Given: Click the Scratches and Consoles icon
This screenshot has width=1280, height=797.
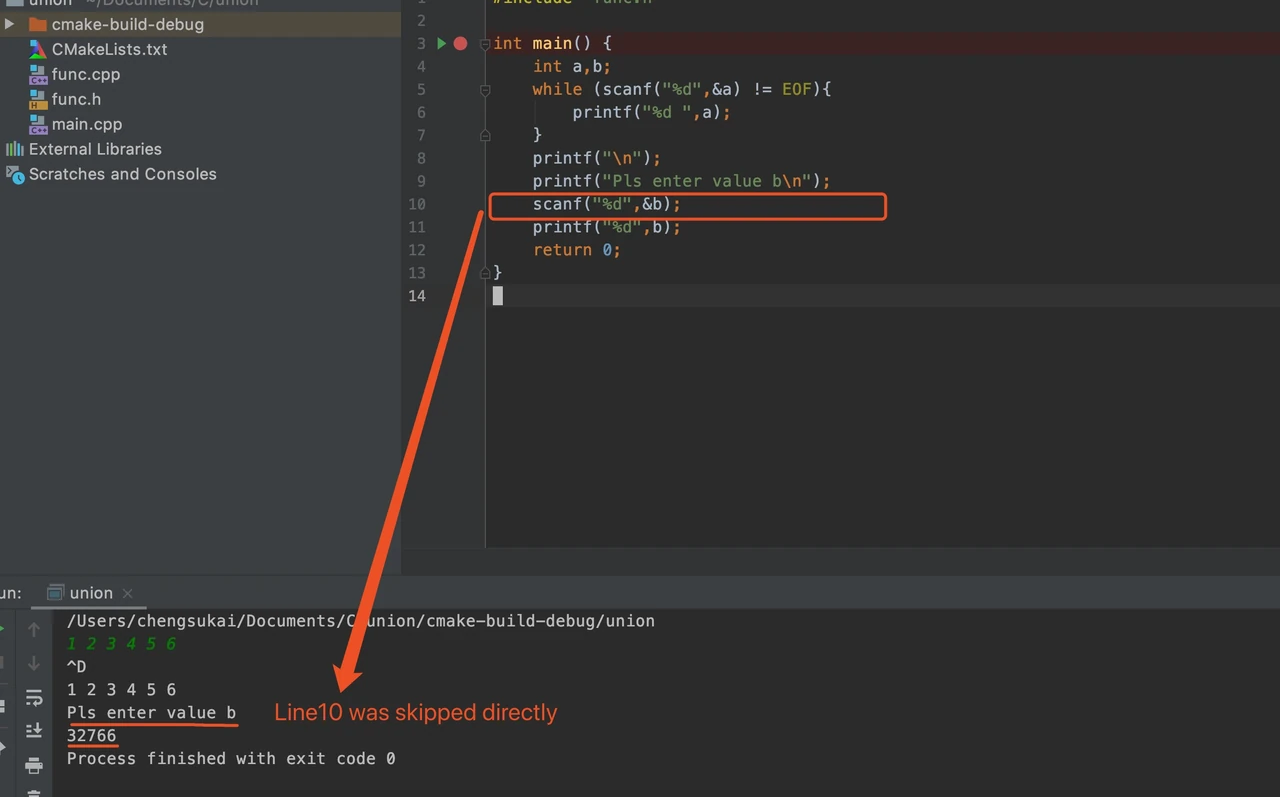Looking at the screenshot, I should click(15, 174).
